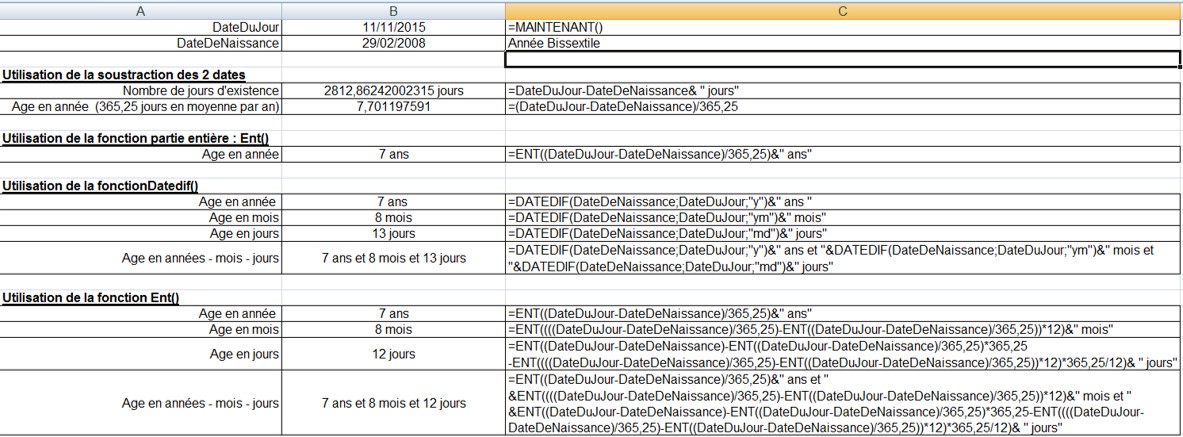Select the DATEDIF "md" jours formula cell
1183x437 pixels.
(843, 233)
